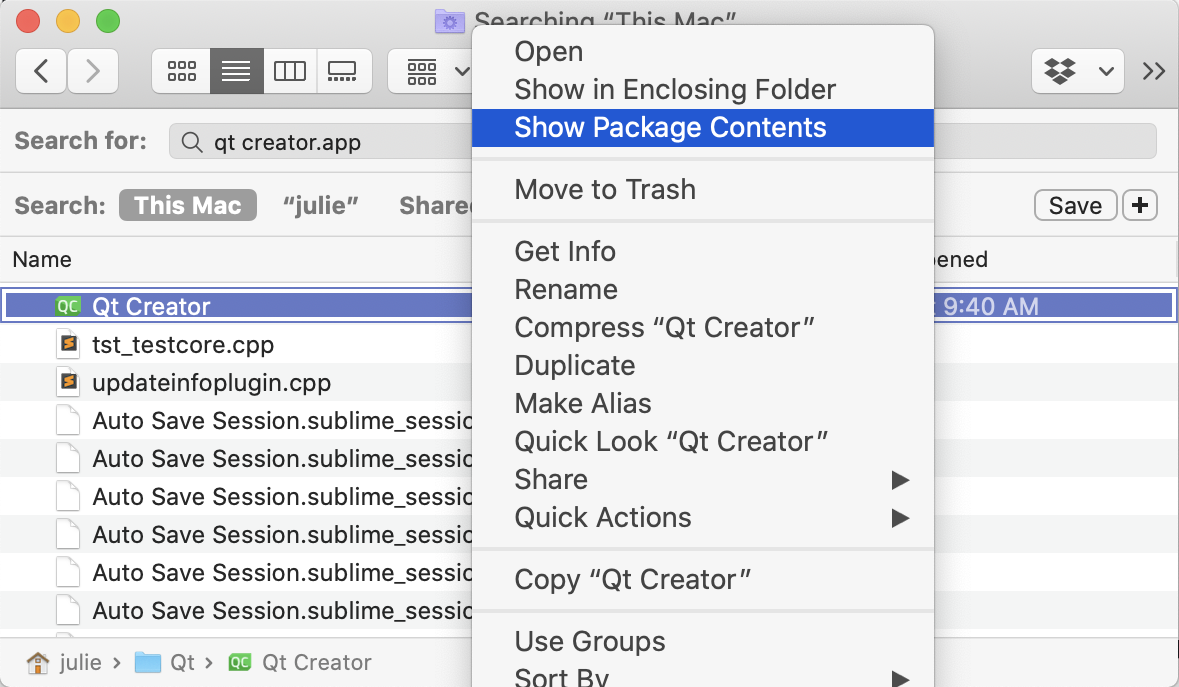Open the Dropbox toolbar dropdown chevron
The width and height of the screenshot is (1179, 687).
1106,71
